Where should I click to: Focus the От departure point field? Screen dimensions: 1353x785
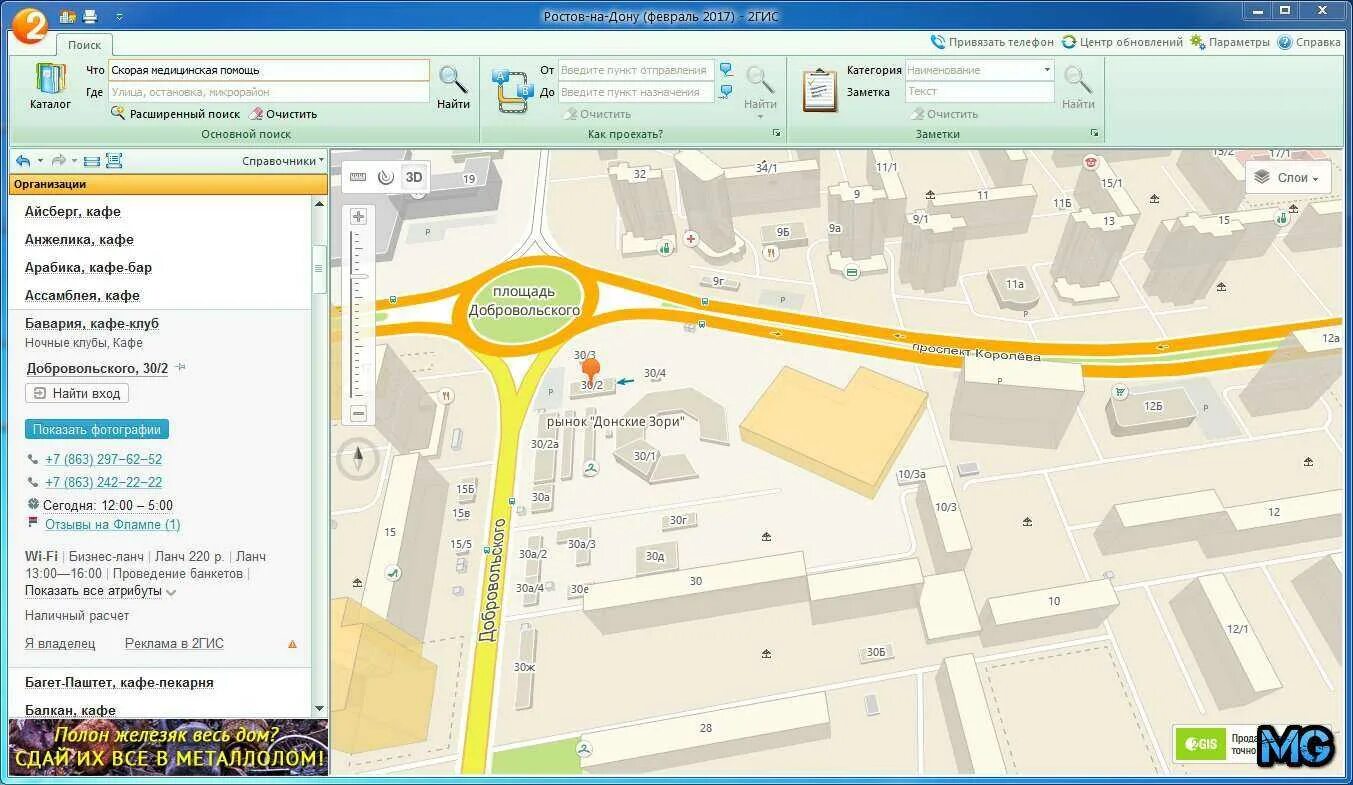636,70
